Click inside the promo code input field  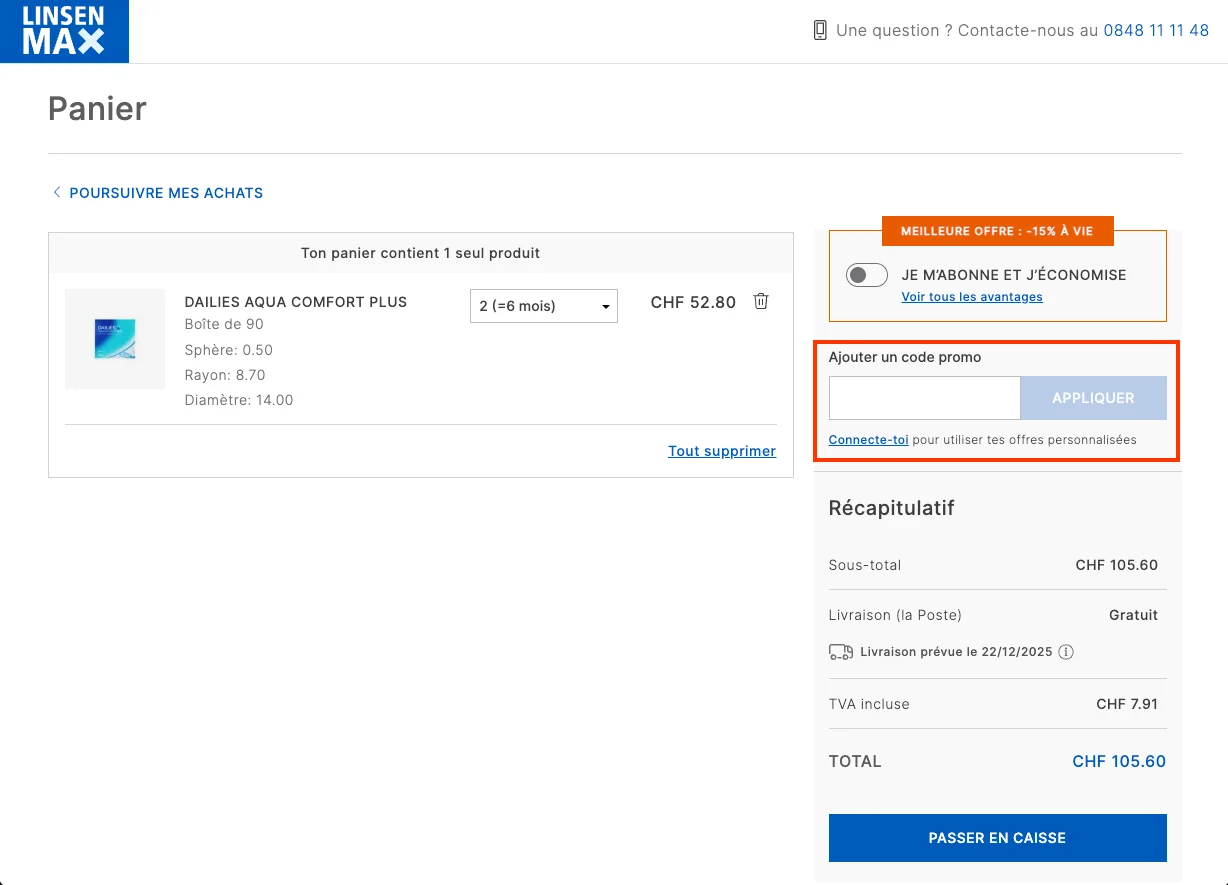tap(922, 398)
